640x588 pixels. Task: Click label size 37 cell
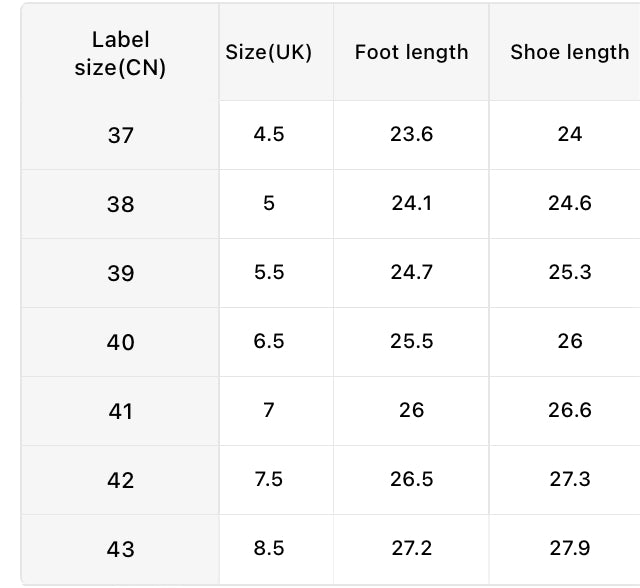coord(120,135)
